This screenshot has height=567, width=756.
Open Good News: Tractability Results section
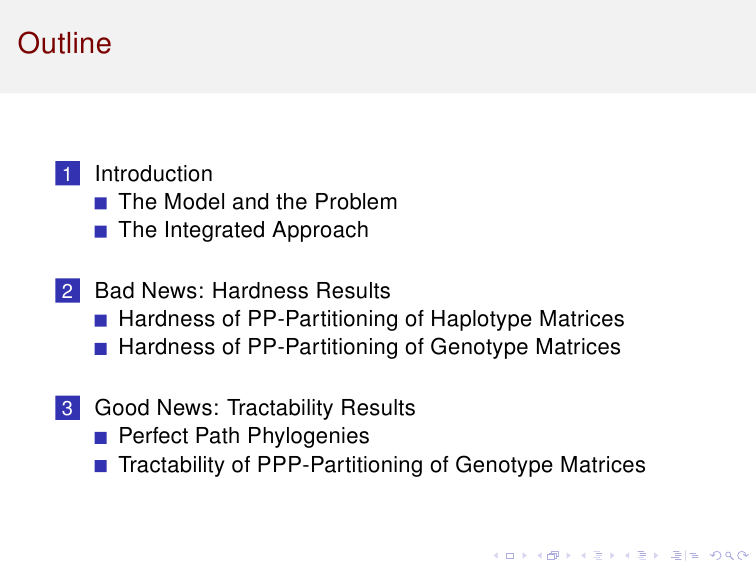coord(255,408)
